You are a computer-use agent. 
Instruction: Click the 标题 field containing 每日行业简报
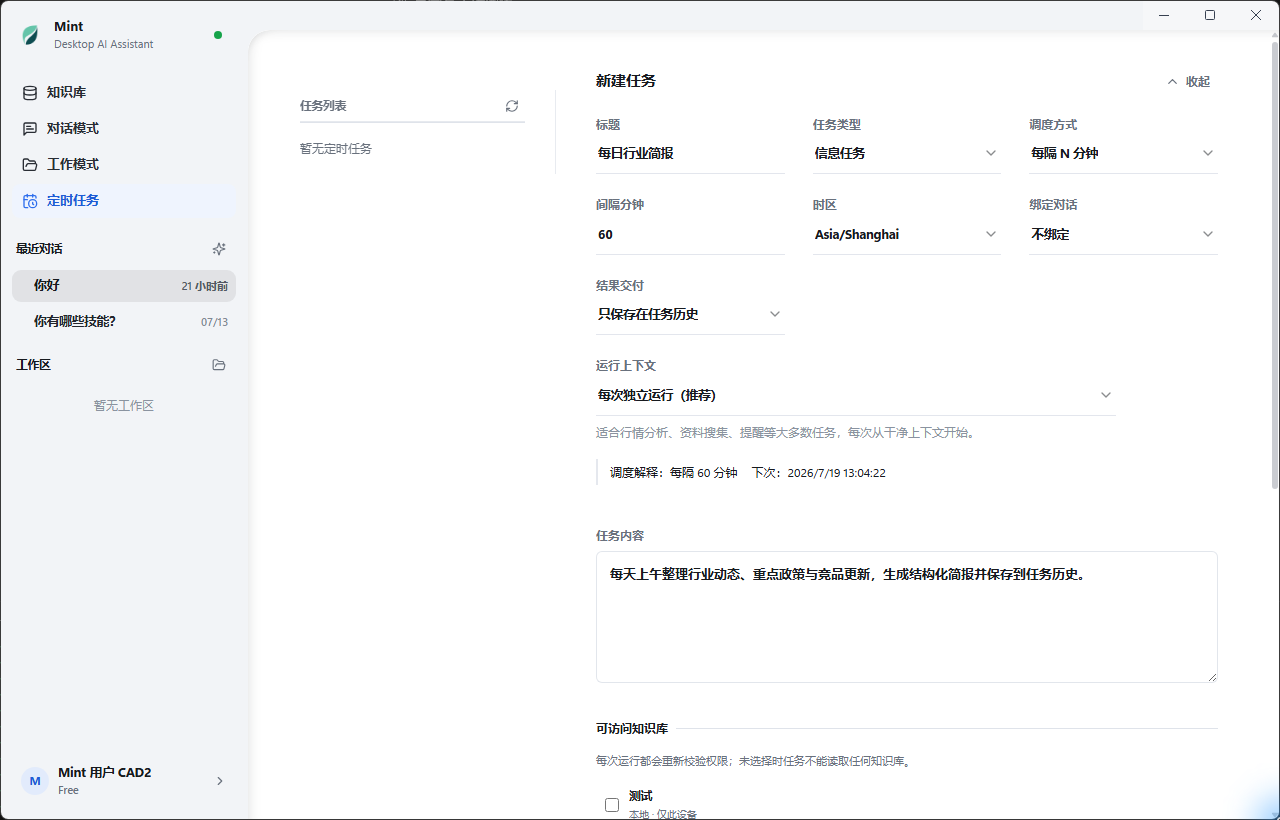tap(690, 153)
